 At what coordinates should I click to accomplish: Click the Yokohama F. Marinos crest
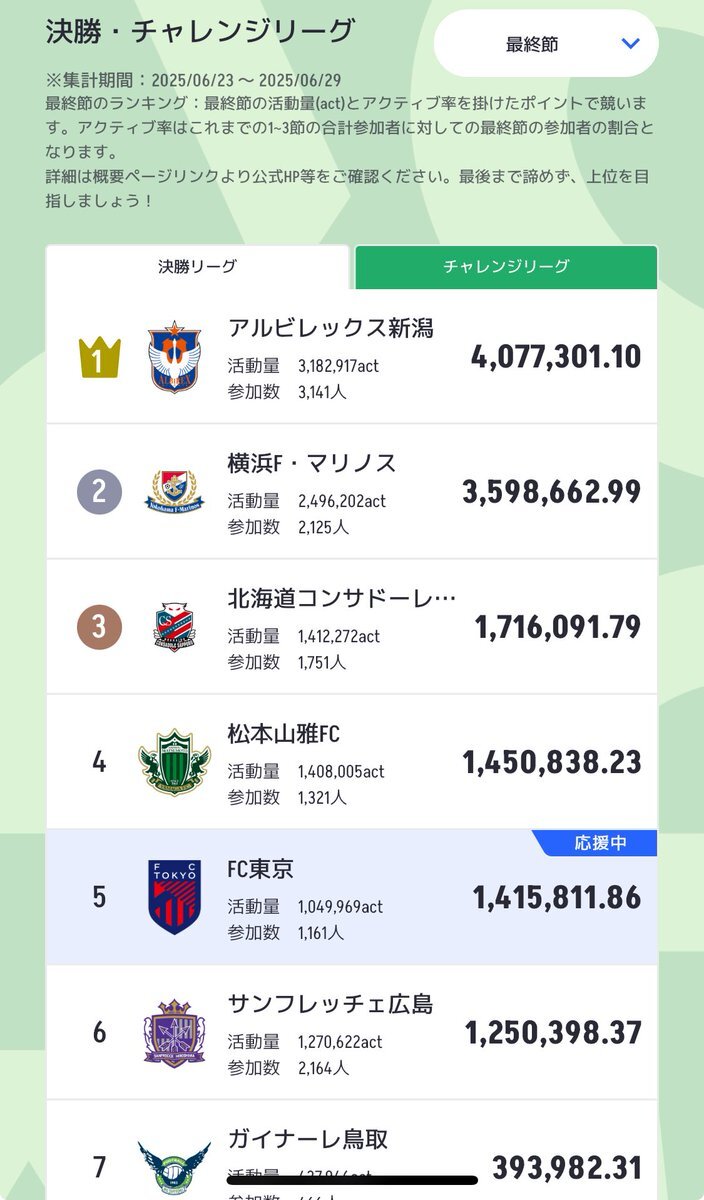click(174, 492)
